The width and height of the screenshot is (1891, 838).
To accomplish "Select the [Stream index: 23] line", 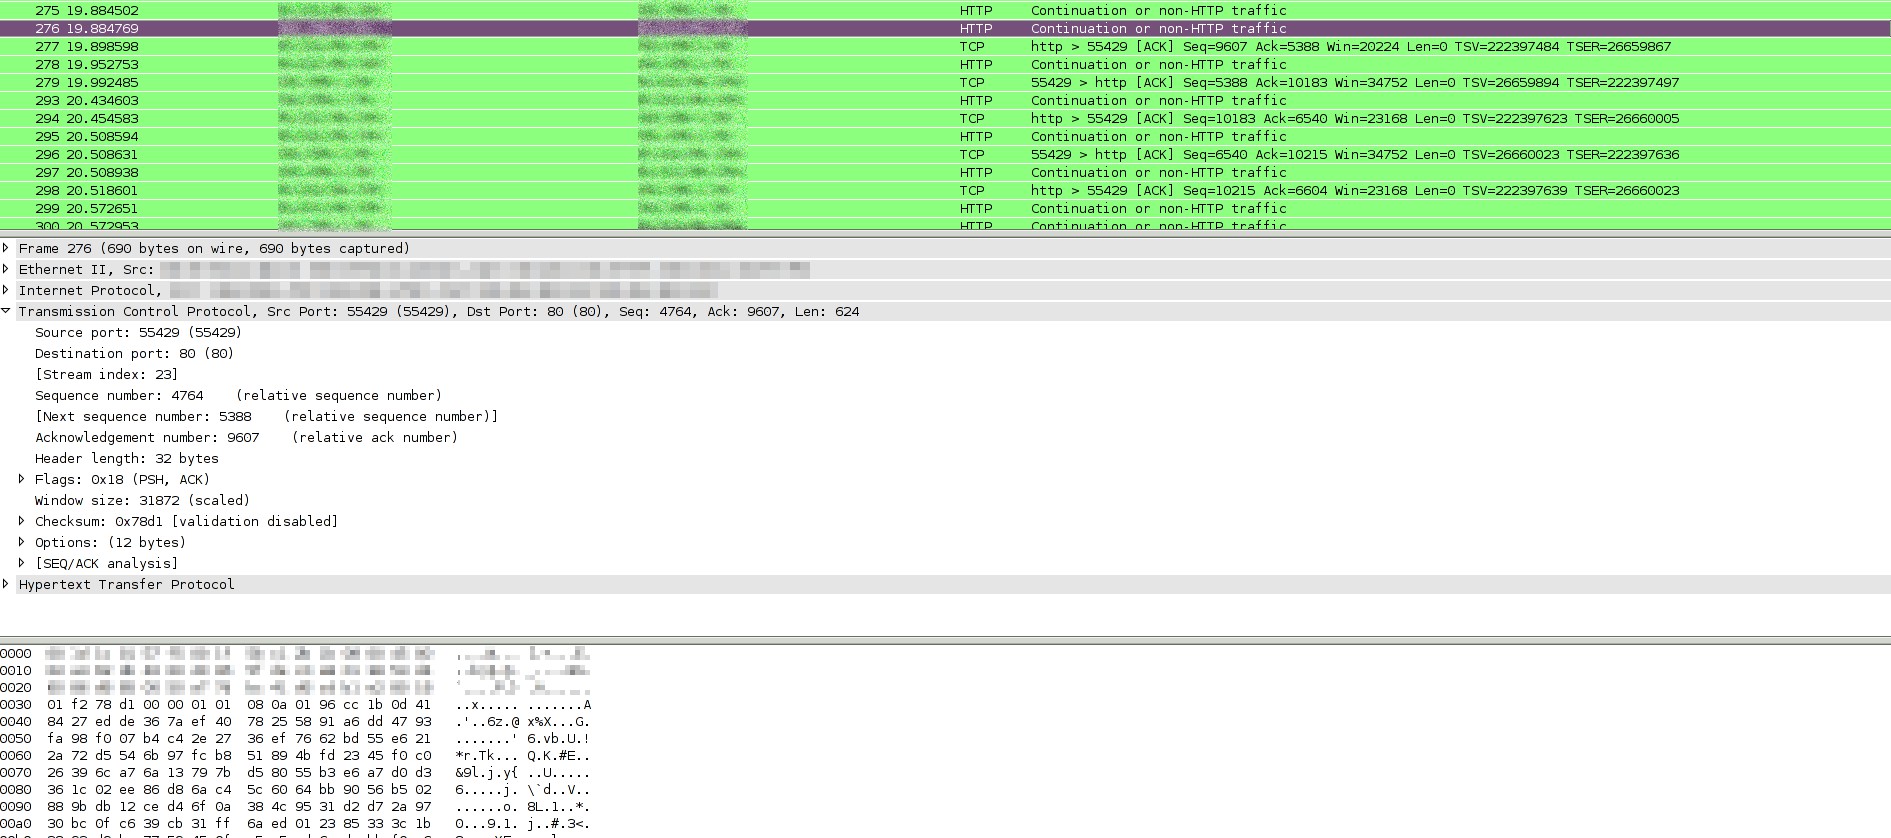I will (106, 374).
